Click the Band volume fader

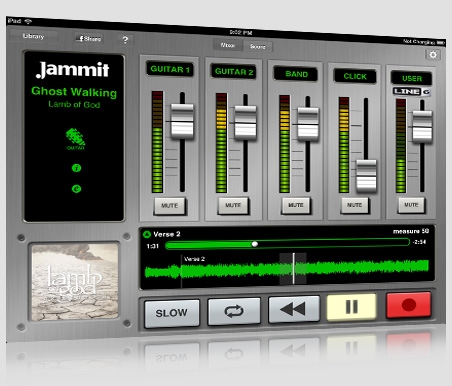308,124
